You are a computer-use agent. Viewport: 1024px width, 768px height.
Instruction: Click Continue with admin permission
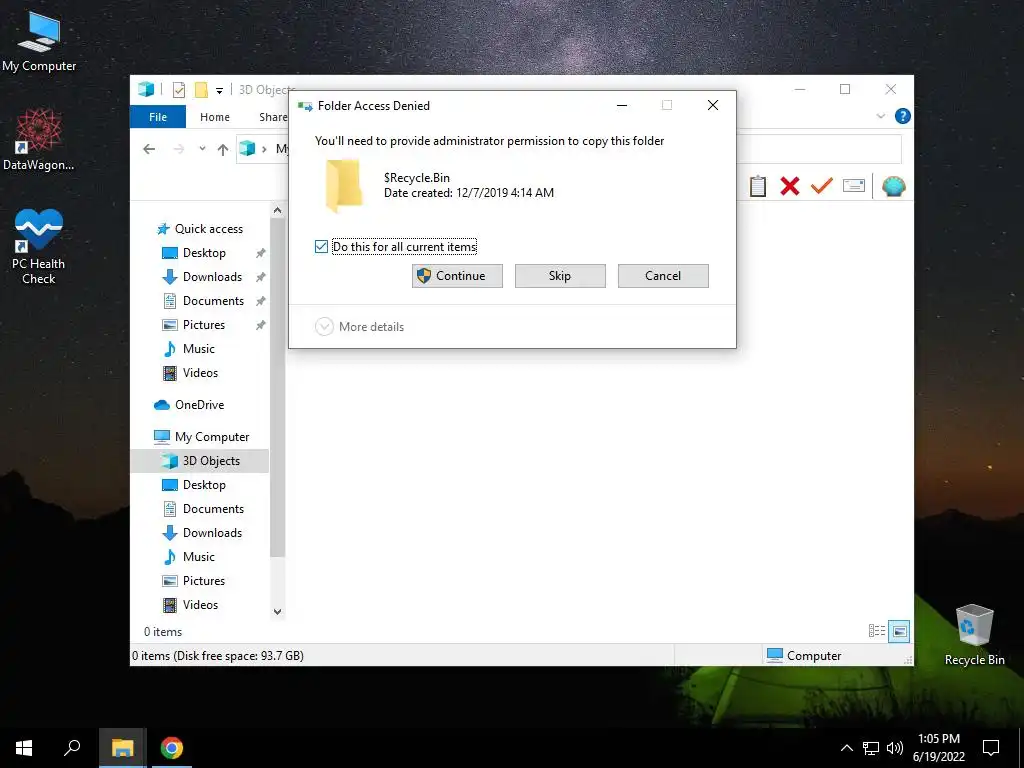(x=457, y=276)
